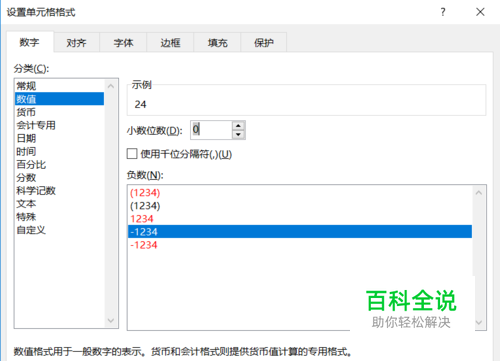
Task: Switch to the 数字 tab
Action: click(30, 42)
